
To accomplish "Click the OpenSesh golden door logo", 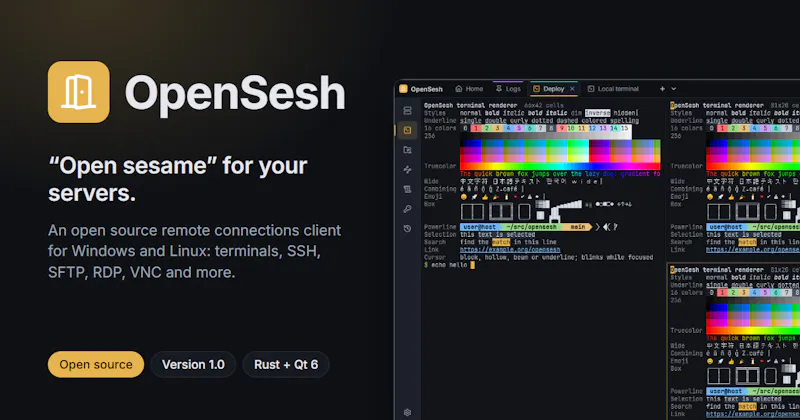I will [x=79, y=92].
